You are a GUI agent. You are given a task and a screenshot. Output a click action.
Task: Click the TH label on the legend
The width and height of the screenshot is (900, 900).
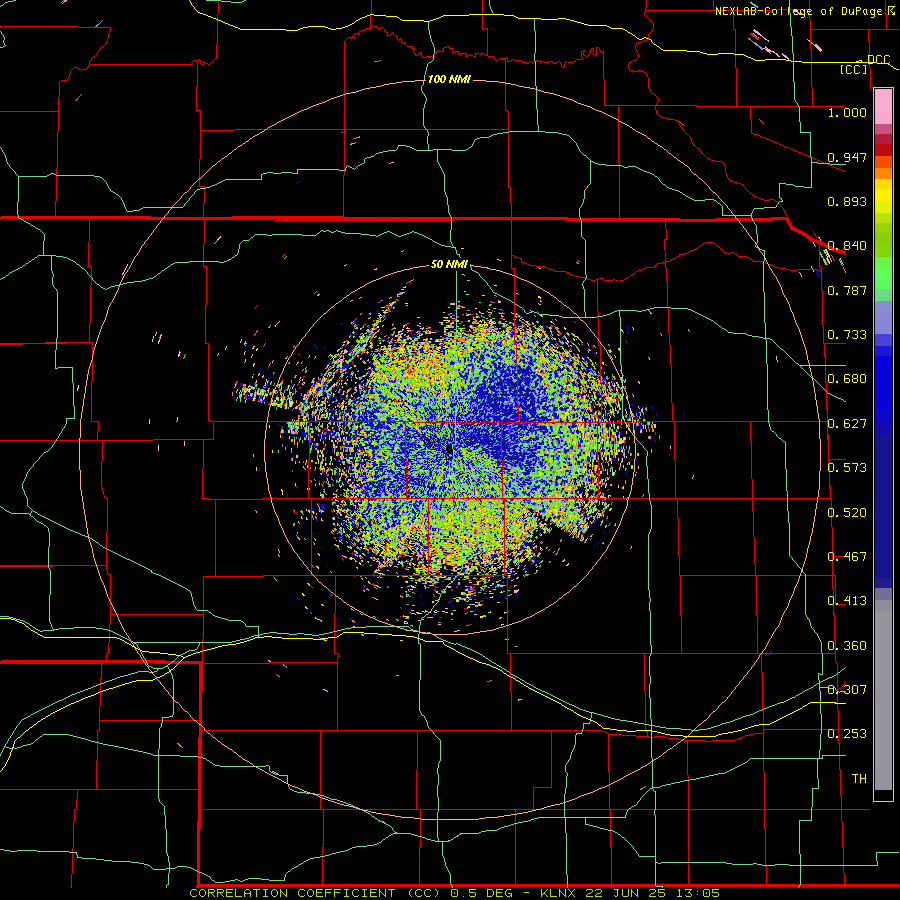859,779
